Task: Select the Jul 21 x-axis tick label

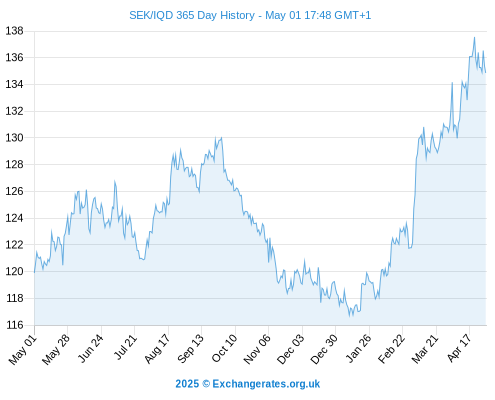Action: tap(125, 347)
